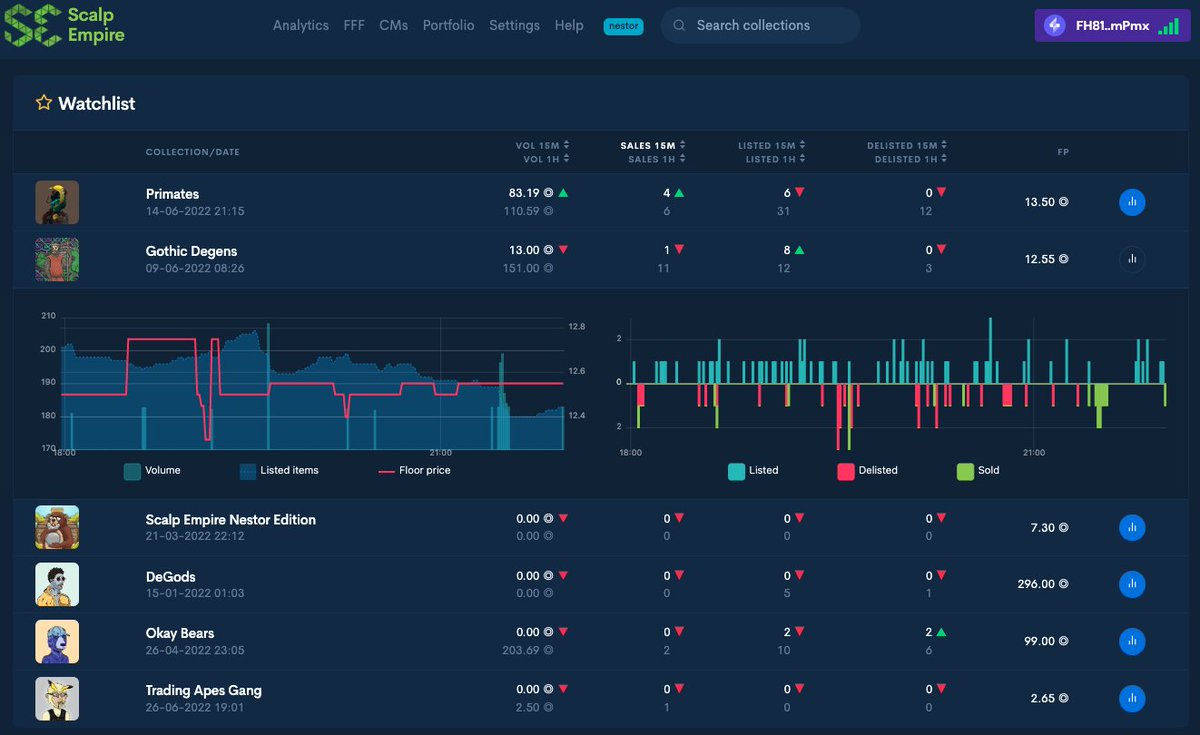The image size is (1200, 735).
Task: Open the Okay Bears collection link
Action: [x=180, y=633]
